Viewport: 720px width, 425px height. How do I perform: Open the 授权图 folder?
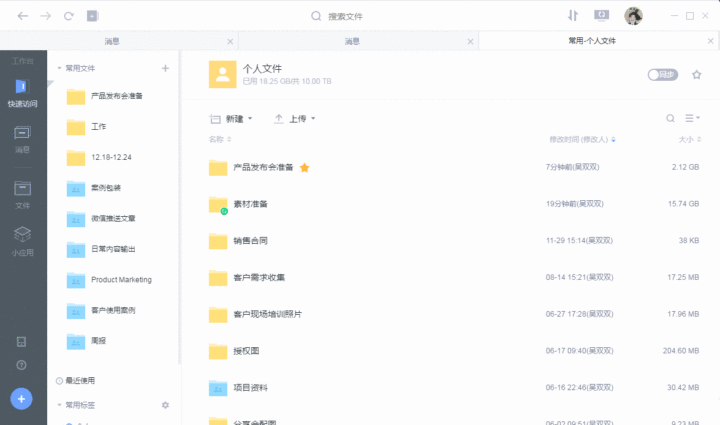click(x=246, y=351)
